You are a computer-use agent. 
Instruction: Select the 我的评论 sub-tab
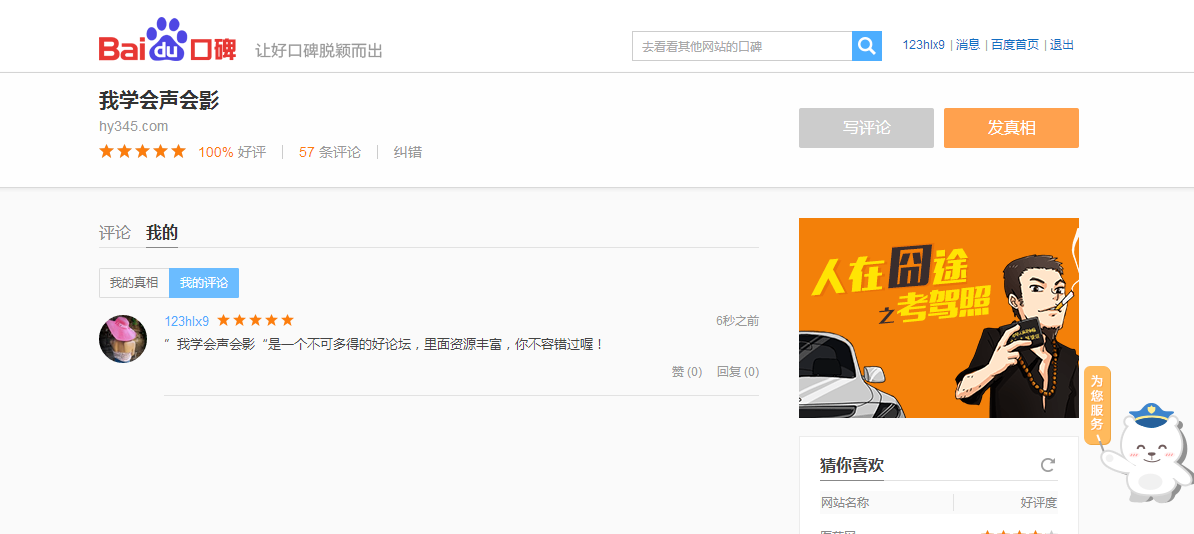[x=204, y=283]
